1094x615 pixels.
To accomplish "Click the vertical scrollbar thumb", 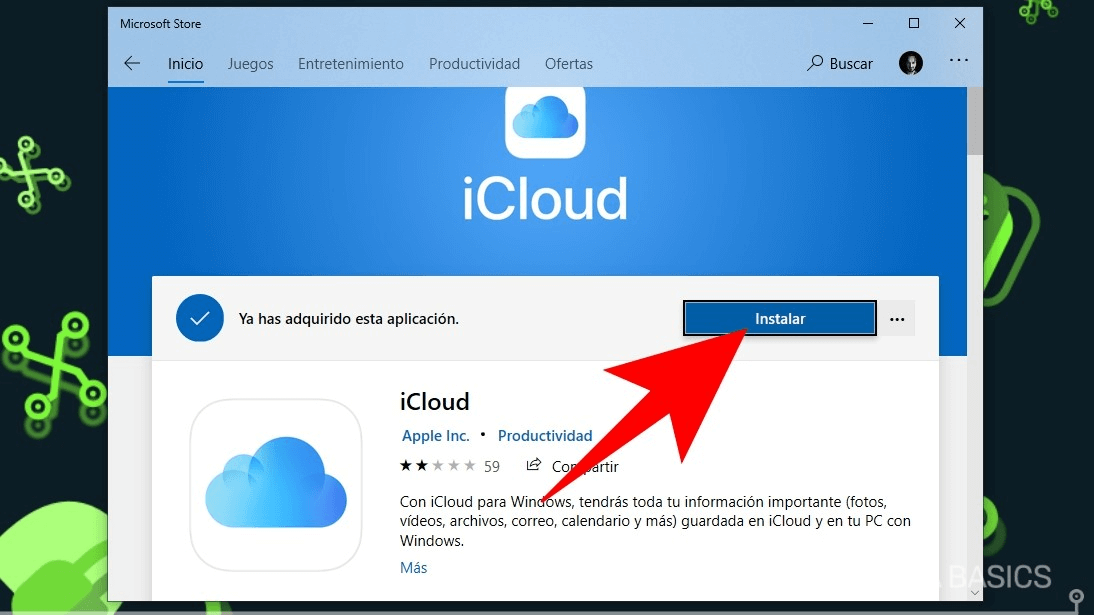I will click(x=975, y=121).
